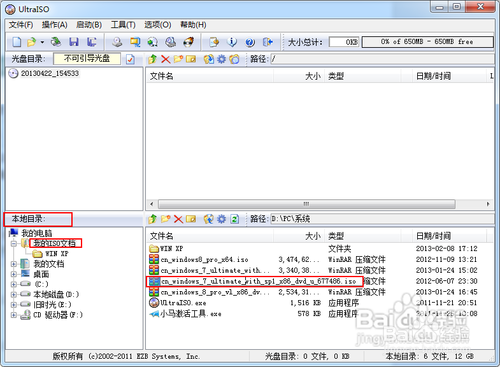This screenshot has height=367, width=500.
Task: Open the 工具(T) menu
Action: [x=123, y=25]
